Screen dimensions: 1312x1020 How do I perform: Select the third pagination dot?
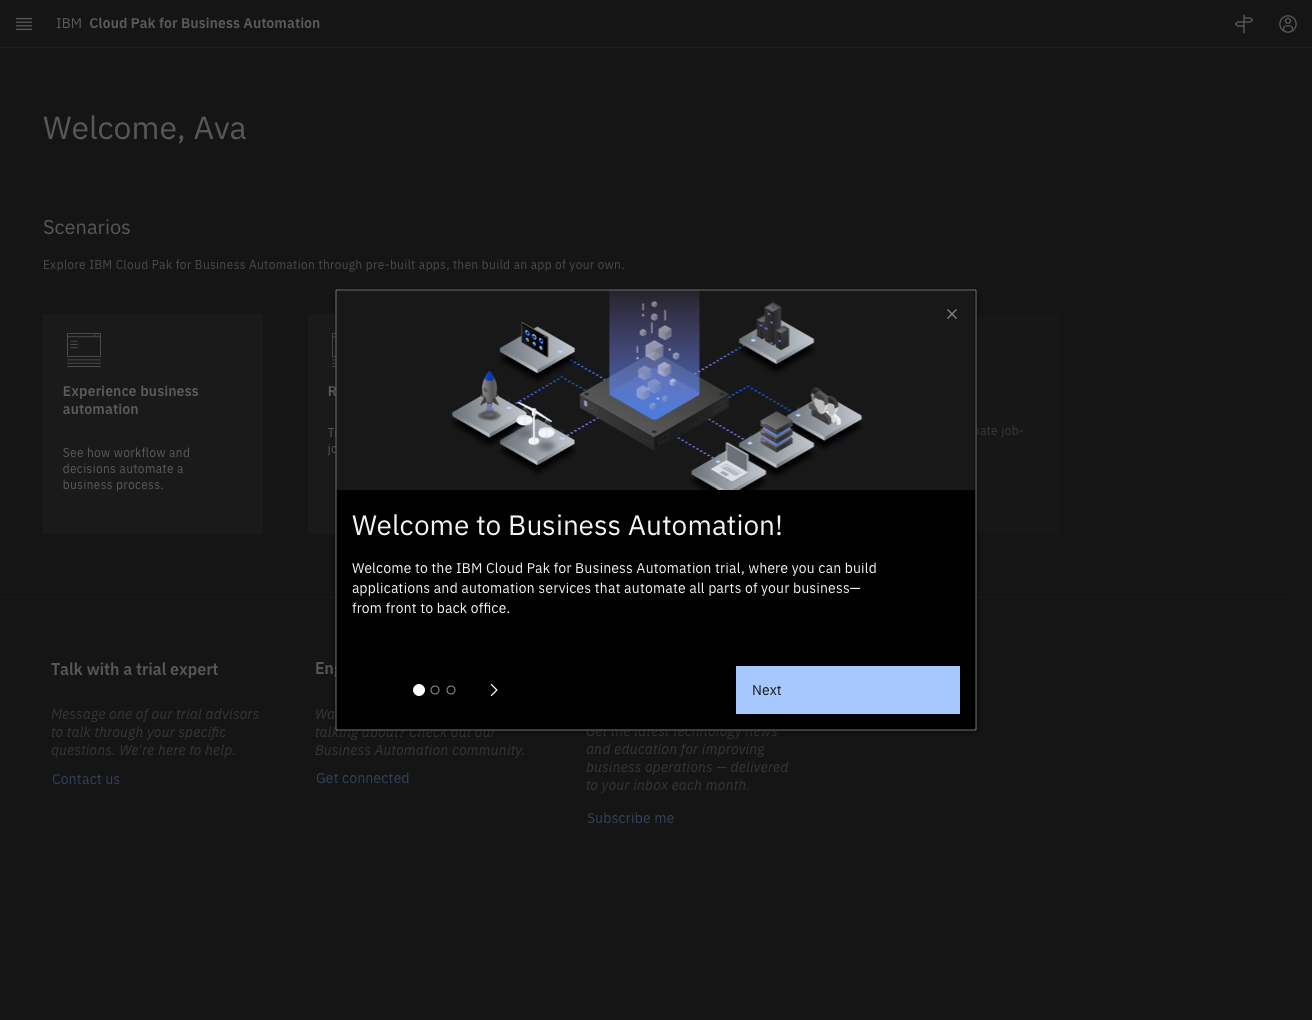pos(451,690)
